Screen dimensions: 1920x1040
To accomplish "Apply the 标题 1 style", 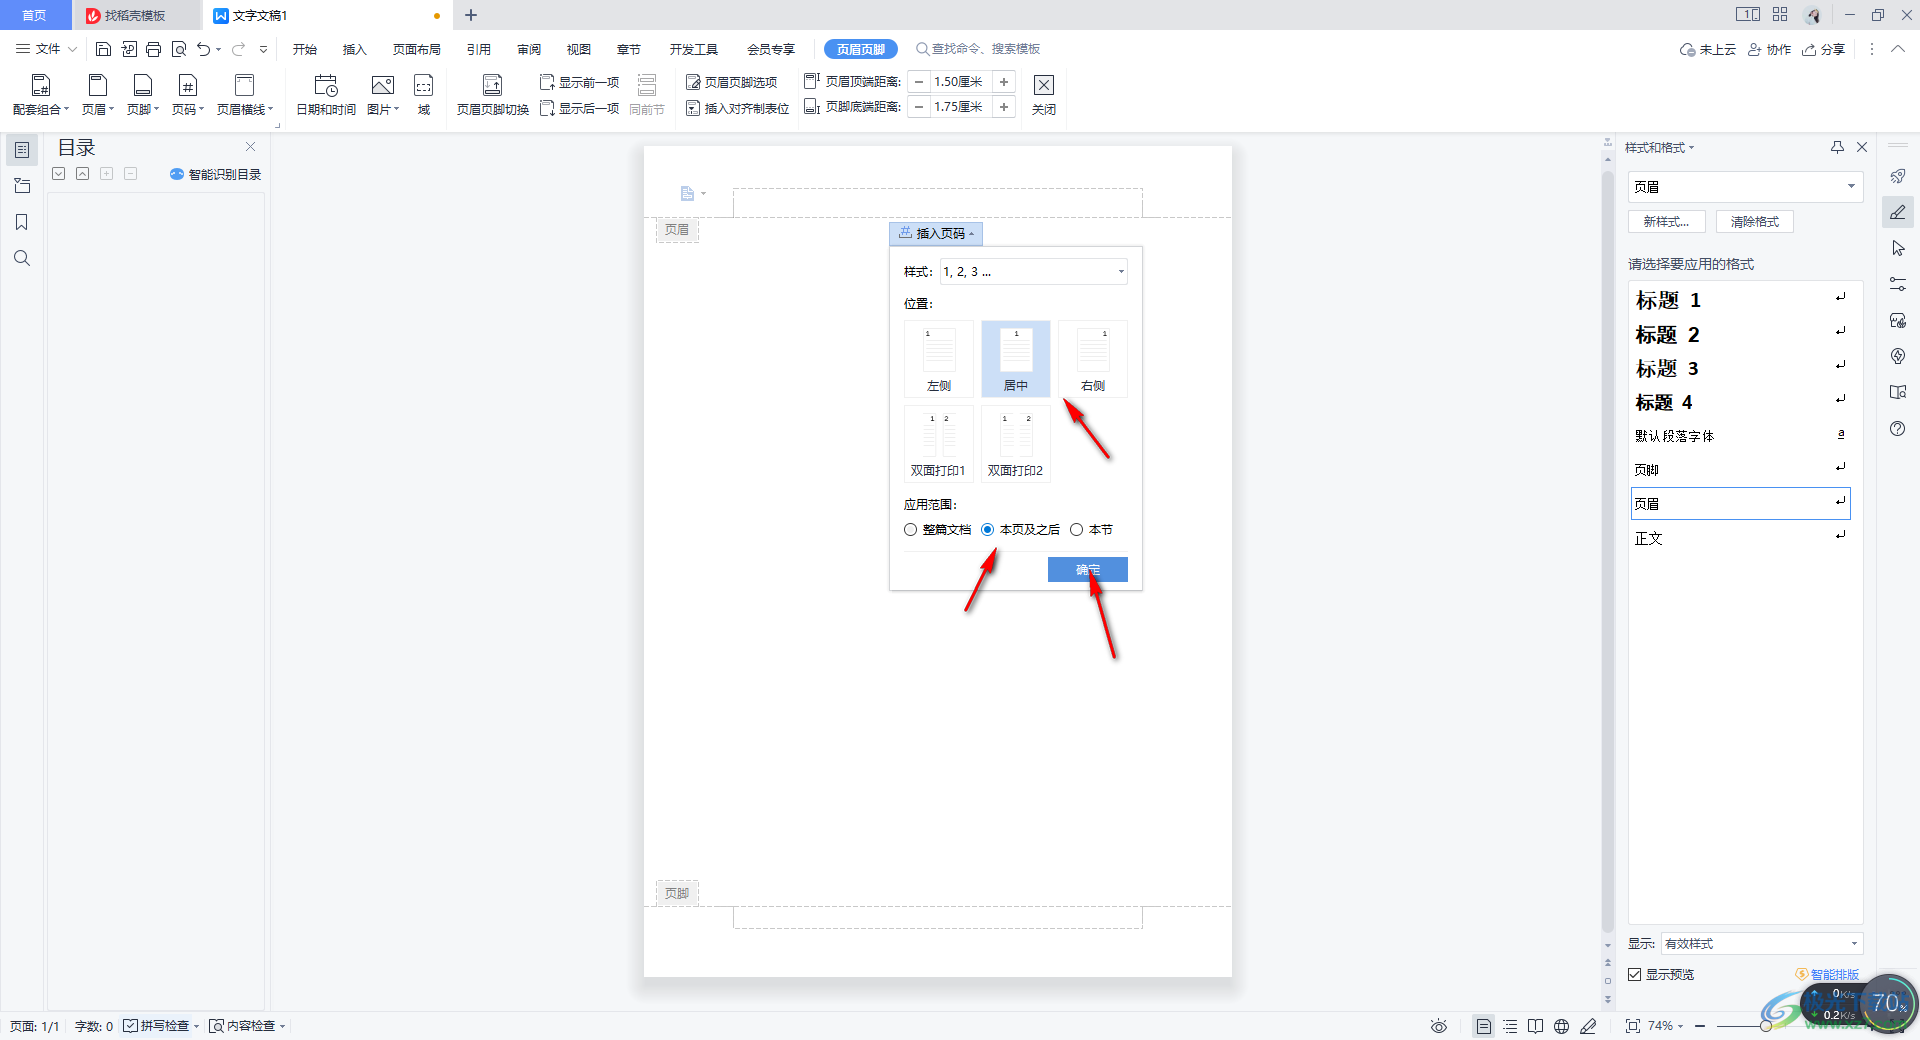I will click(x=1741, y=300).
